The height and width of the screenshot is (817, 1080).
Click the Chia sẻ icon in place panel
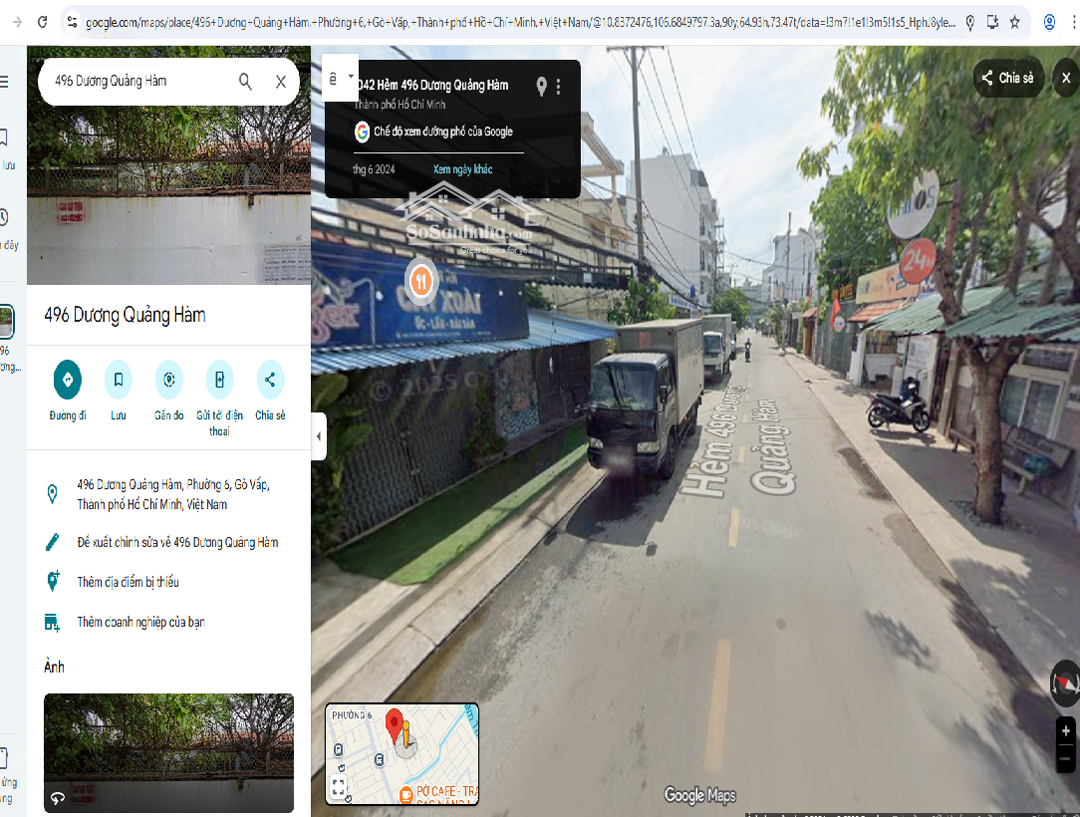point(269,380)
